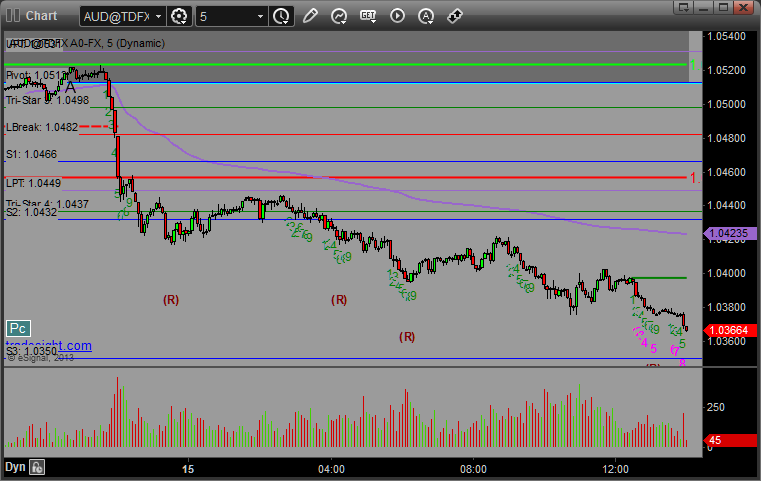This screenshot has height=481, width=761.
Task: Expand the AUD@TDFX symbol dropdown
Action: 158,17
